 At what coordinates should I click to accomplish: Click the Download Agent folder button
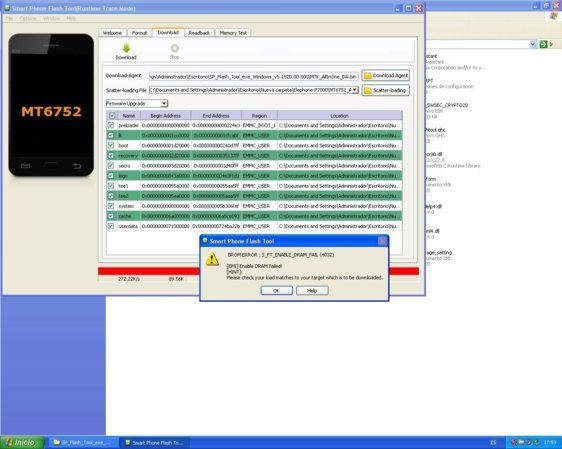[x=386, y=76]
